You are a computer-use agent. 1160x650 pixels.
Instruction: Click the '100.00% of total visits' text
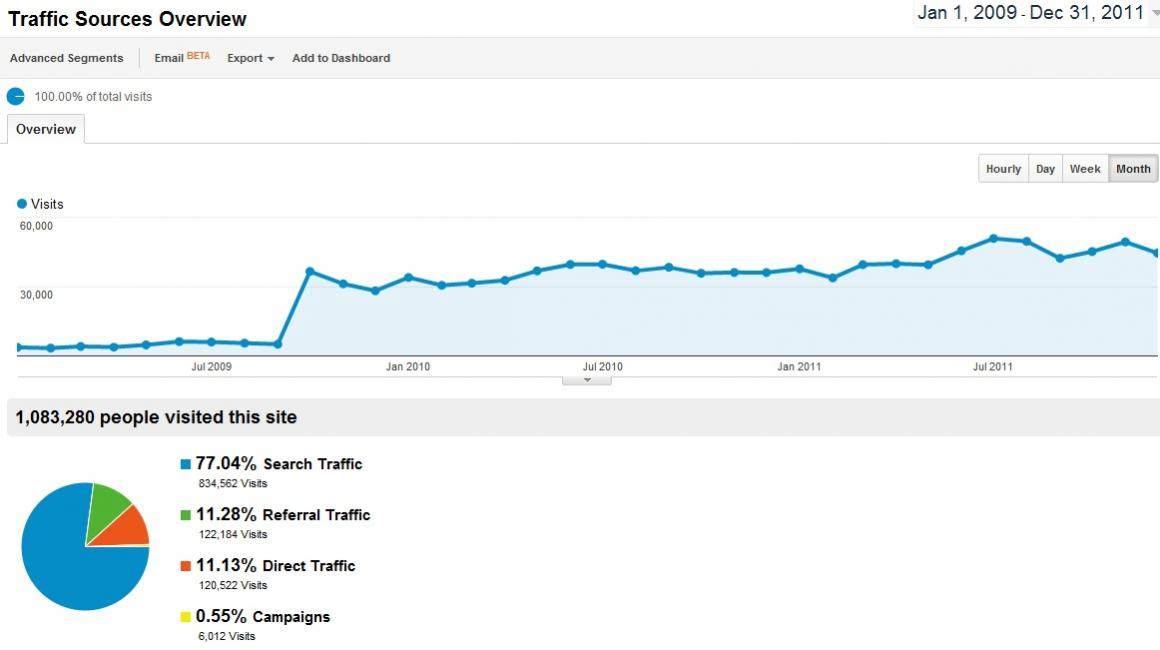point(93,96)
